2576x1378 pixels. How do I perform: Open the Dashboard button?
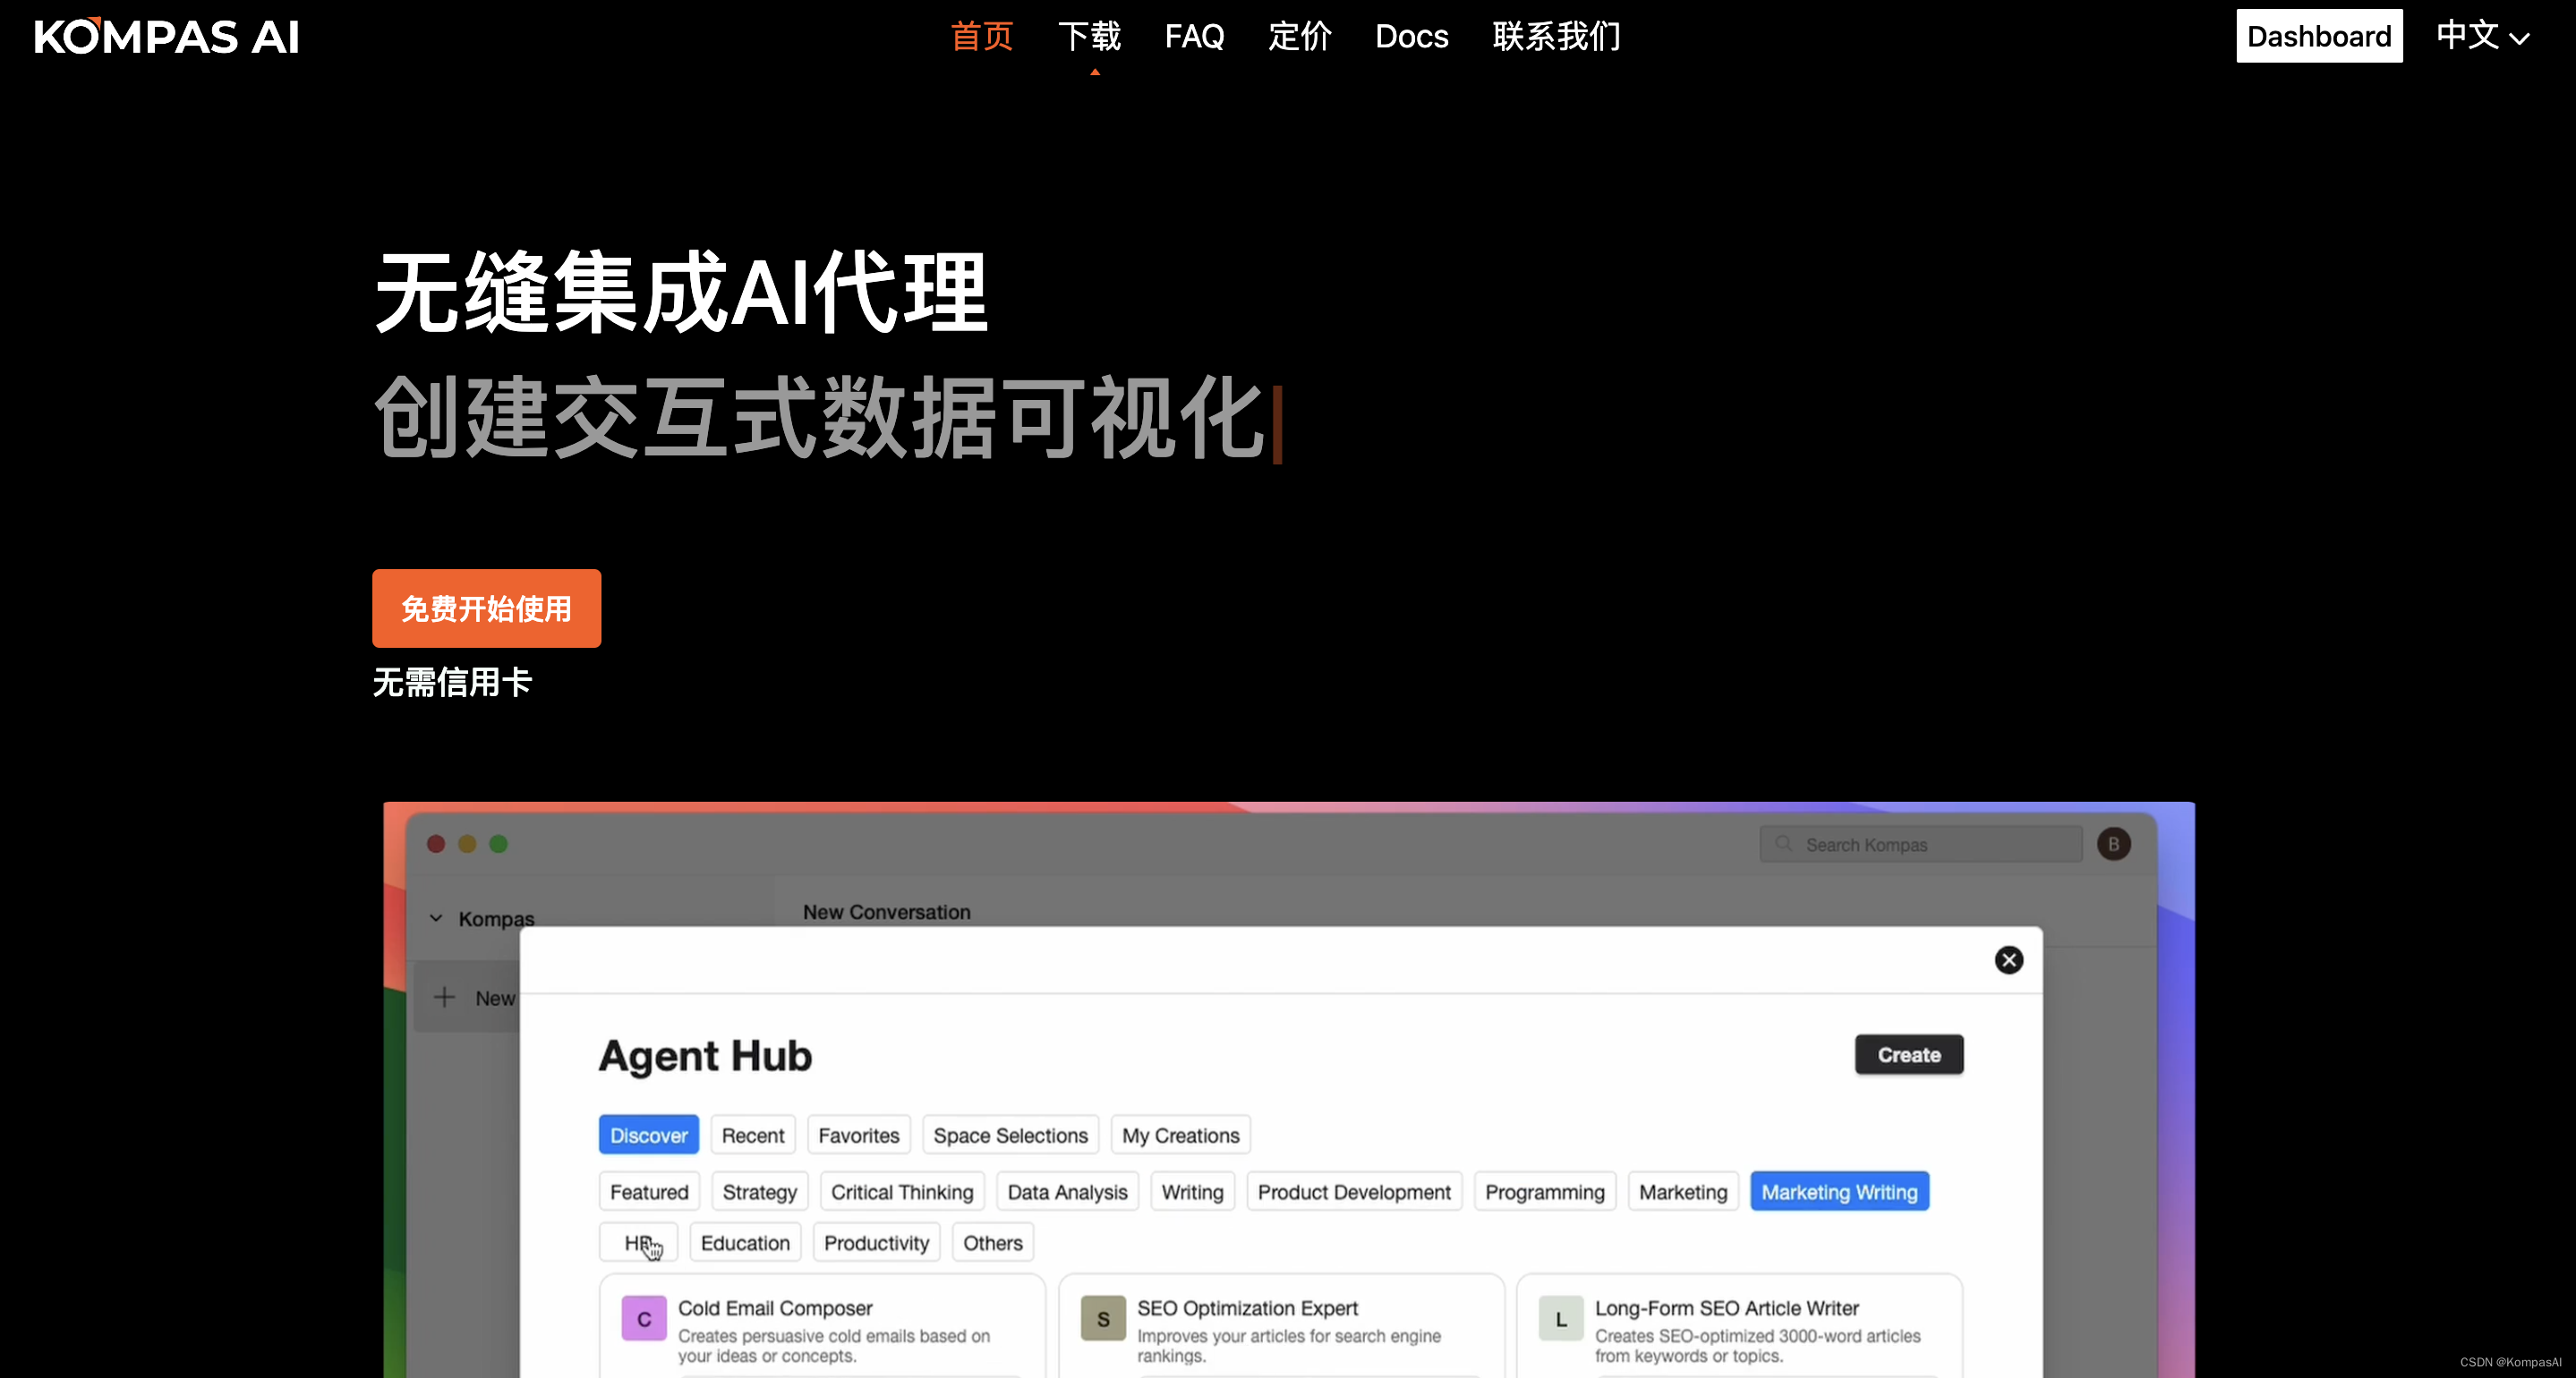[2318, 37]
